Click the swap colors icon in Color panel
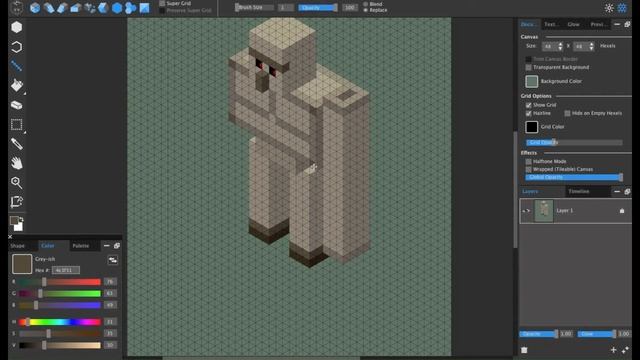The height and width of the screenshot is (360, 640). (113, 260)
